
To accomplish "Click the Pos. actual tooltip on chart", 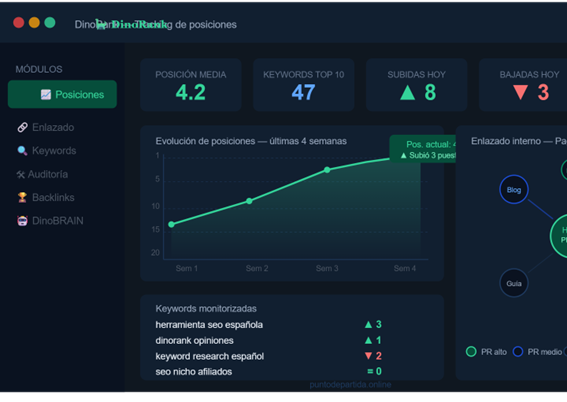I will click(x=423, y=149).
